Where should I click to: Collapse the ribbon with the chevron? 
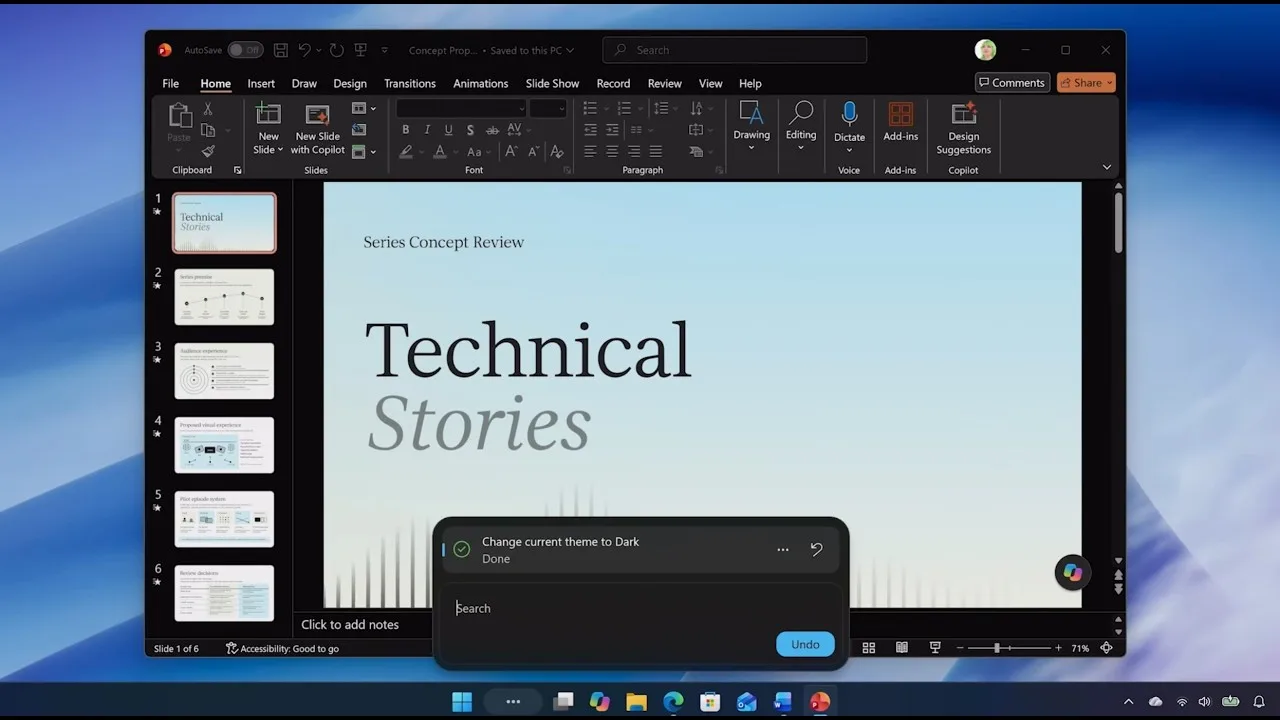[x=1106, y=167]
